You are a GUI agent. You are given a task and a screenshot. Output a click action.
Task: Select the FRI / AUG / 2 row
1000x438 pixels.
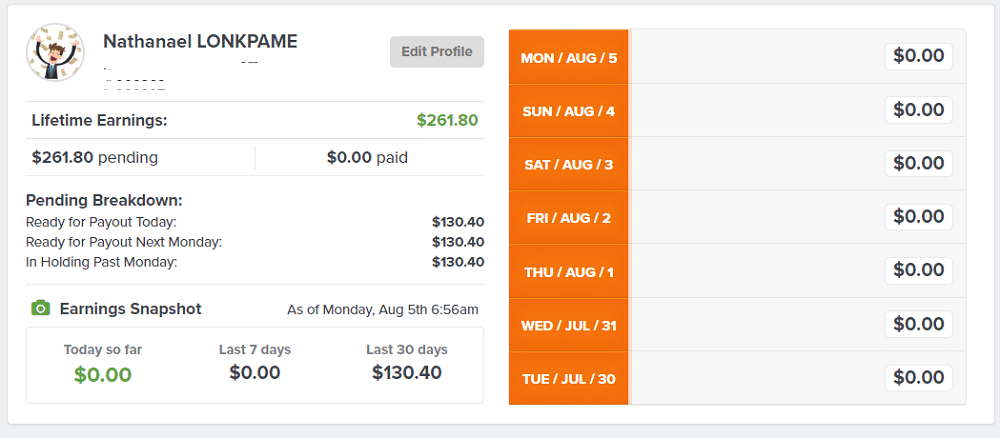pos(737,217)
